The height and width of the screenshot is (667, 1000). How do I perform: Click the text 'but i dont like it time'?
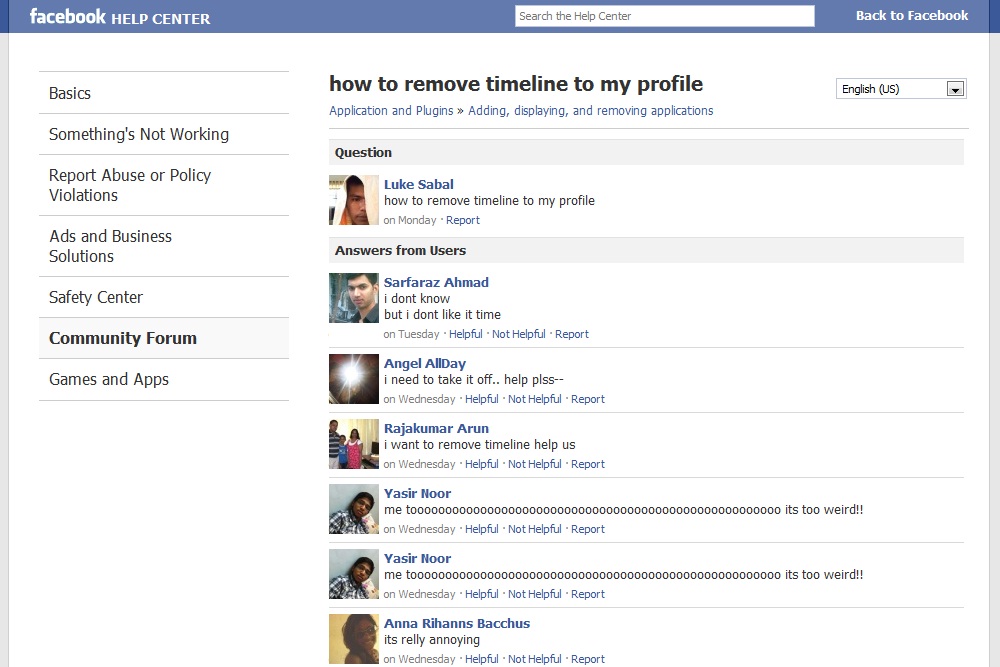pyautogui.click(x=442, y=315)
